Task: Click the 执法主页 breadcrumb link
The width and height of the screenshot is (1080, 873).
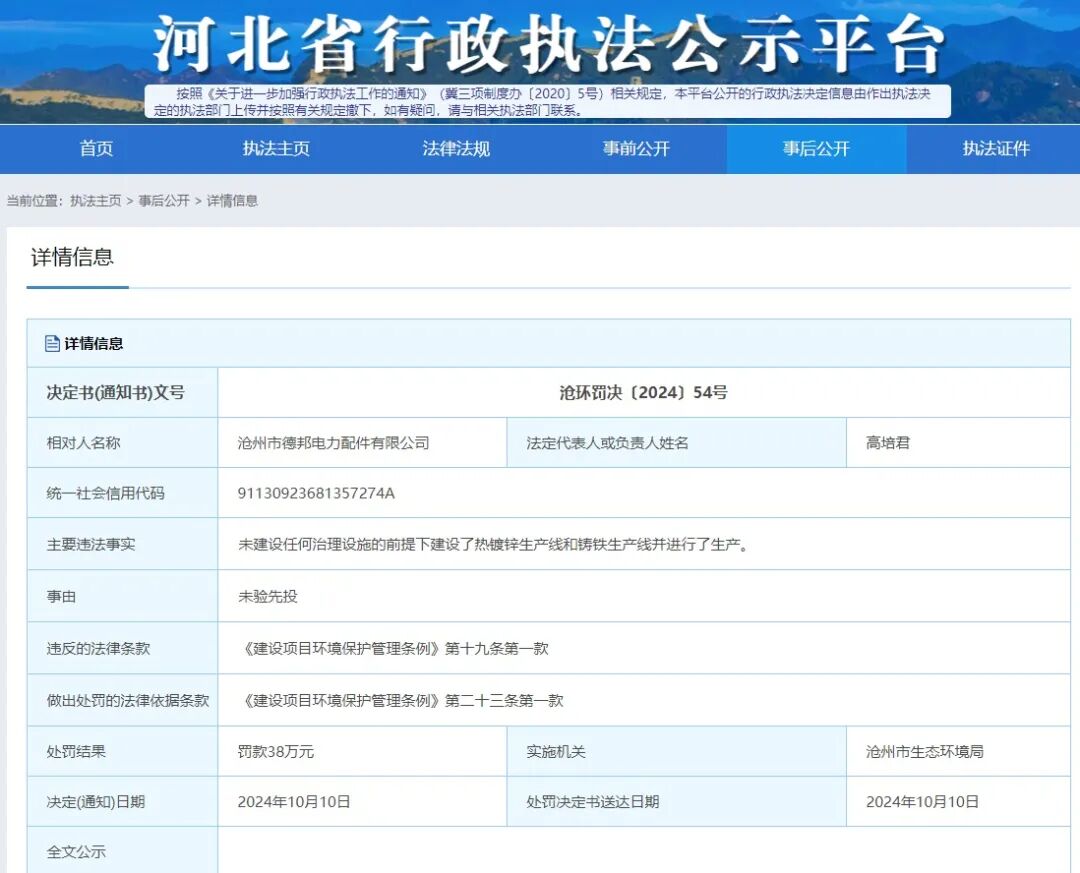Action: (95, 201)
